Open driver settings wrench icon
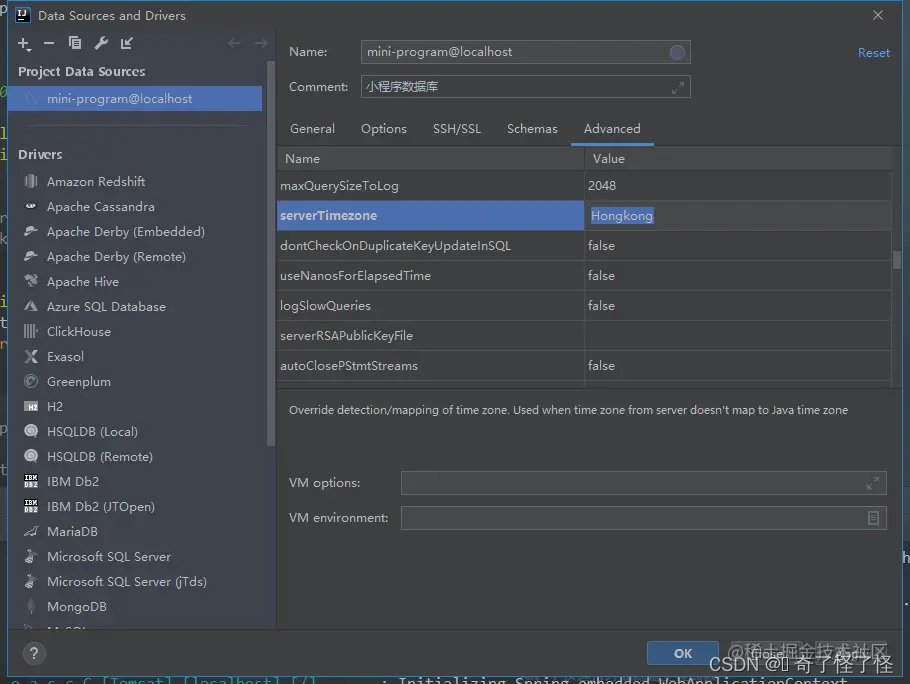This screenshot has width=910, height=684. (101, 43)
